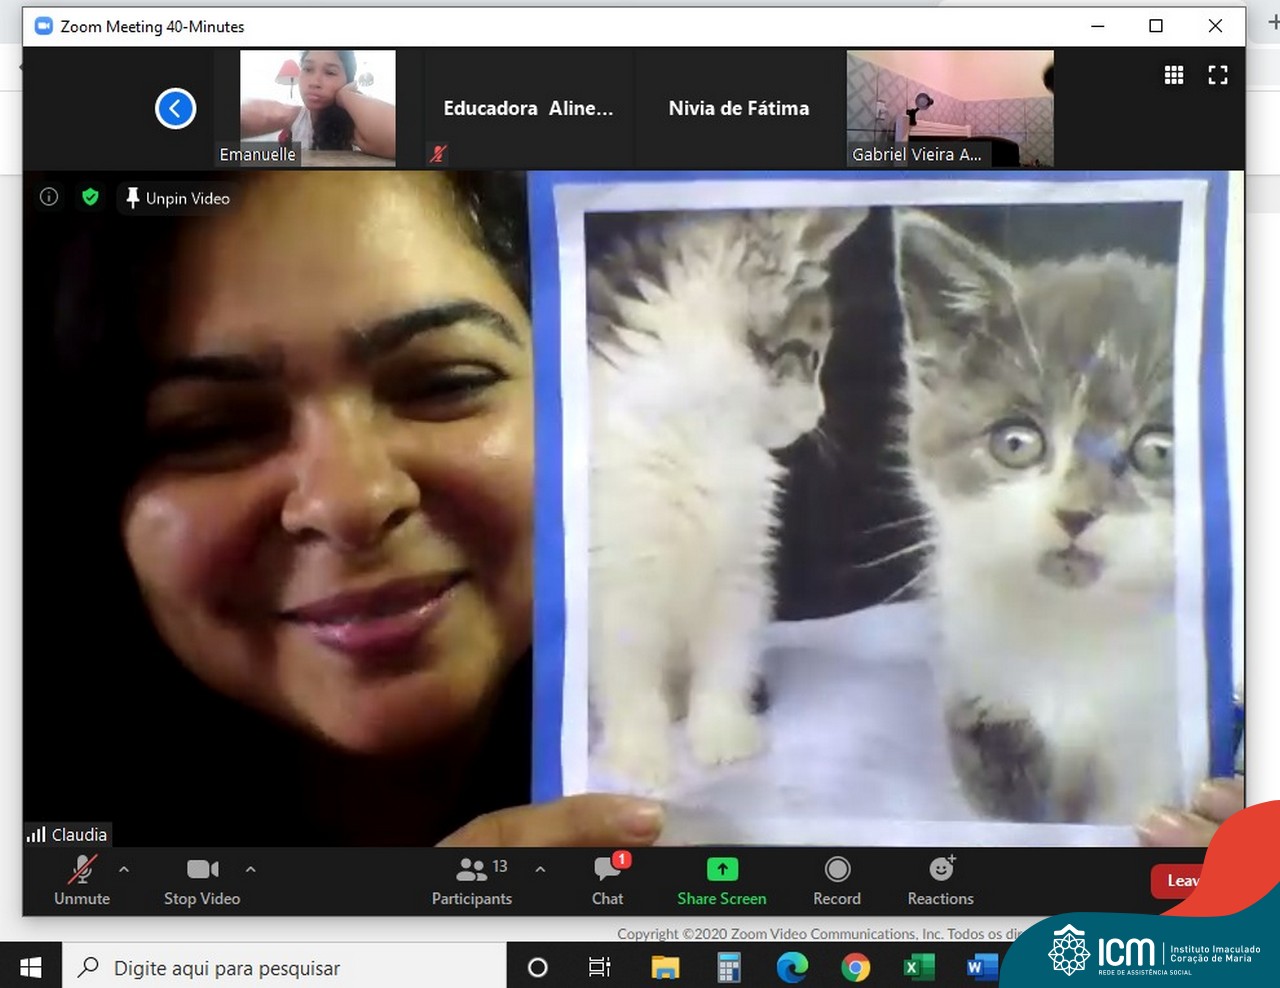Open the Participants list
1280x988 pixels.
coord(472,880)
